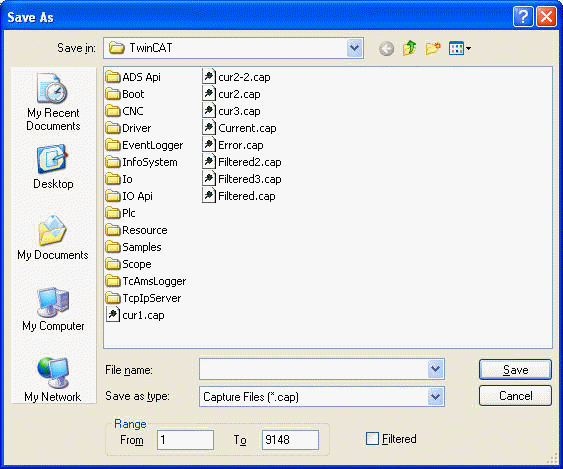Select the Driver folder

pyautogui.click(x=129, y=128)
